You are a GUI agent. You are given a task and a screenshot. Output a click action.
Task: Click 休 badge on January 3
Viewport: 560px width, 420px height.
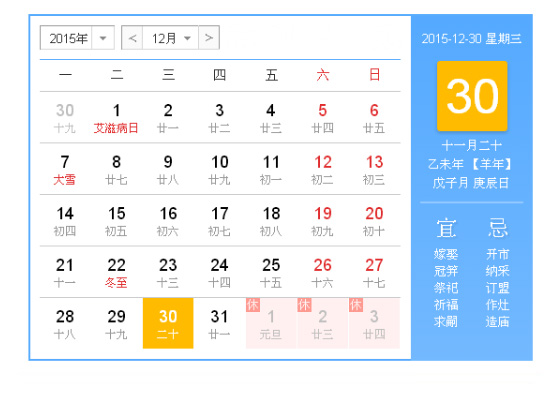(x=356, y=305)
